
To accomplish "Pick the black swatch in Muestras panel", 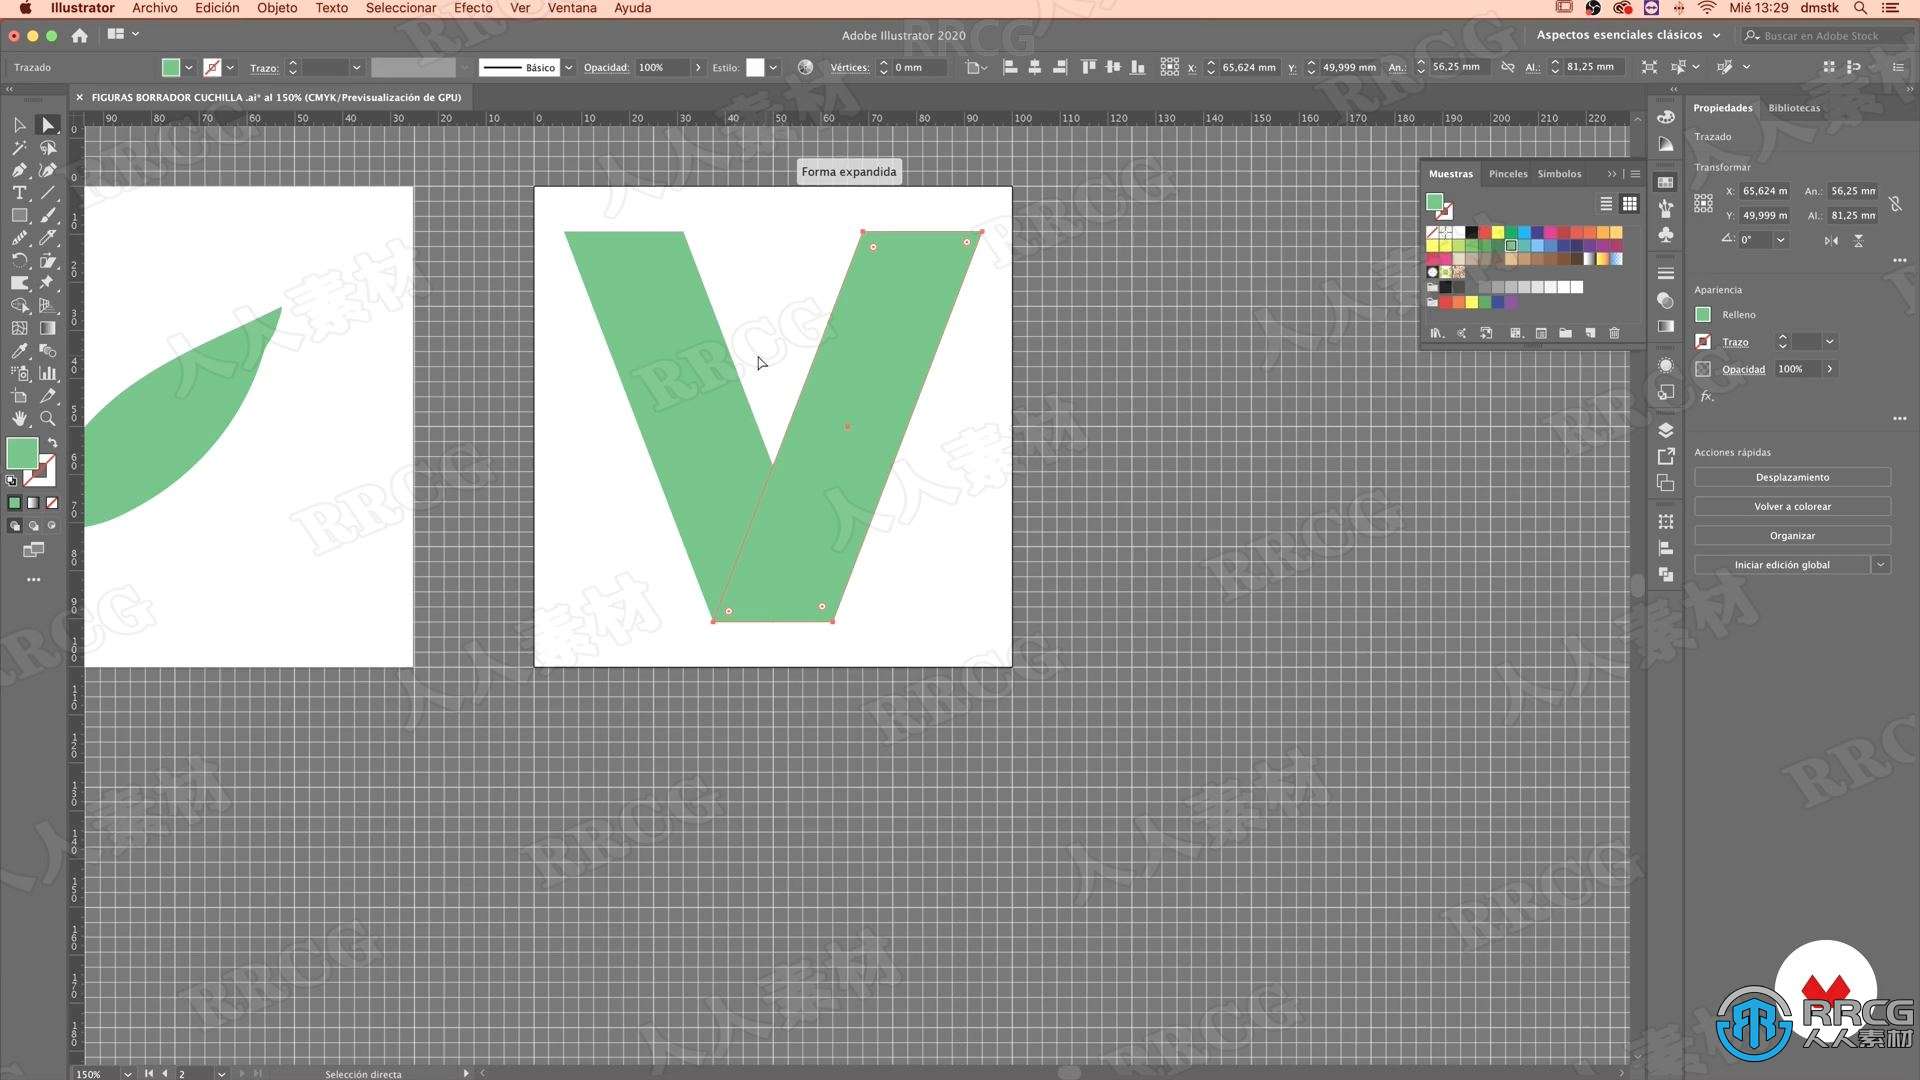I will click(1471, 233).
